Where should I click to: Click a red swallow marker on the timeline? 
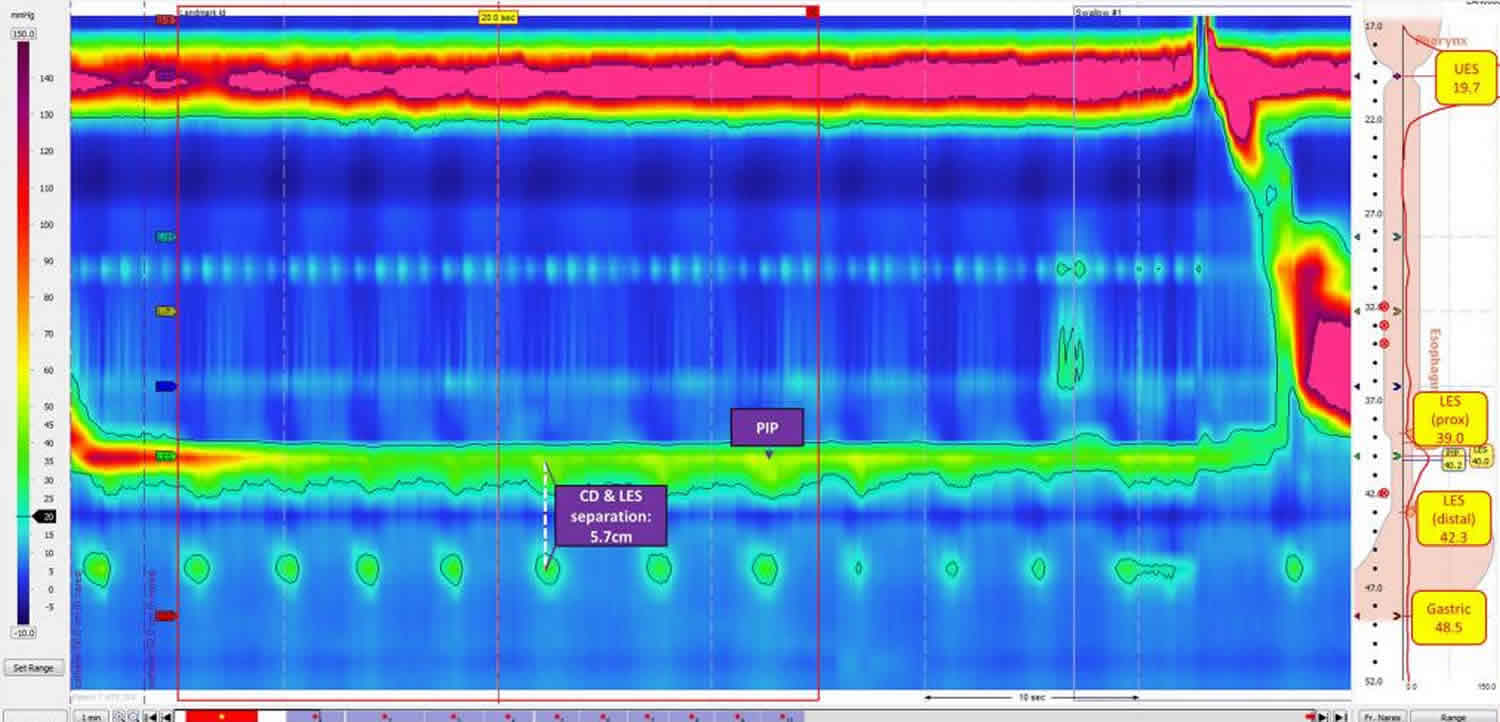385,716
